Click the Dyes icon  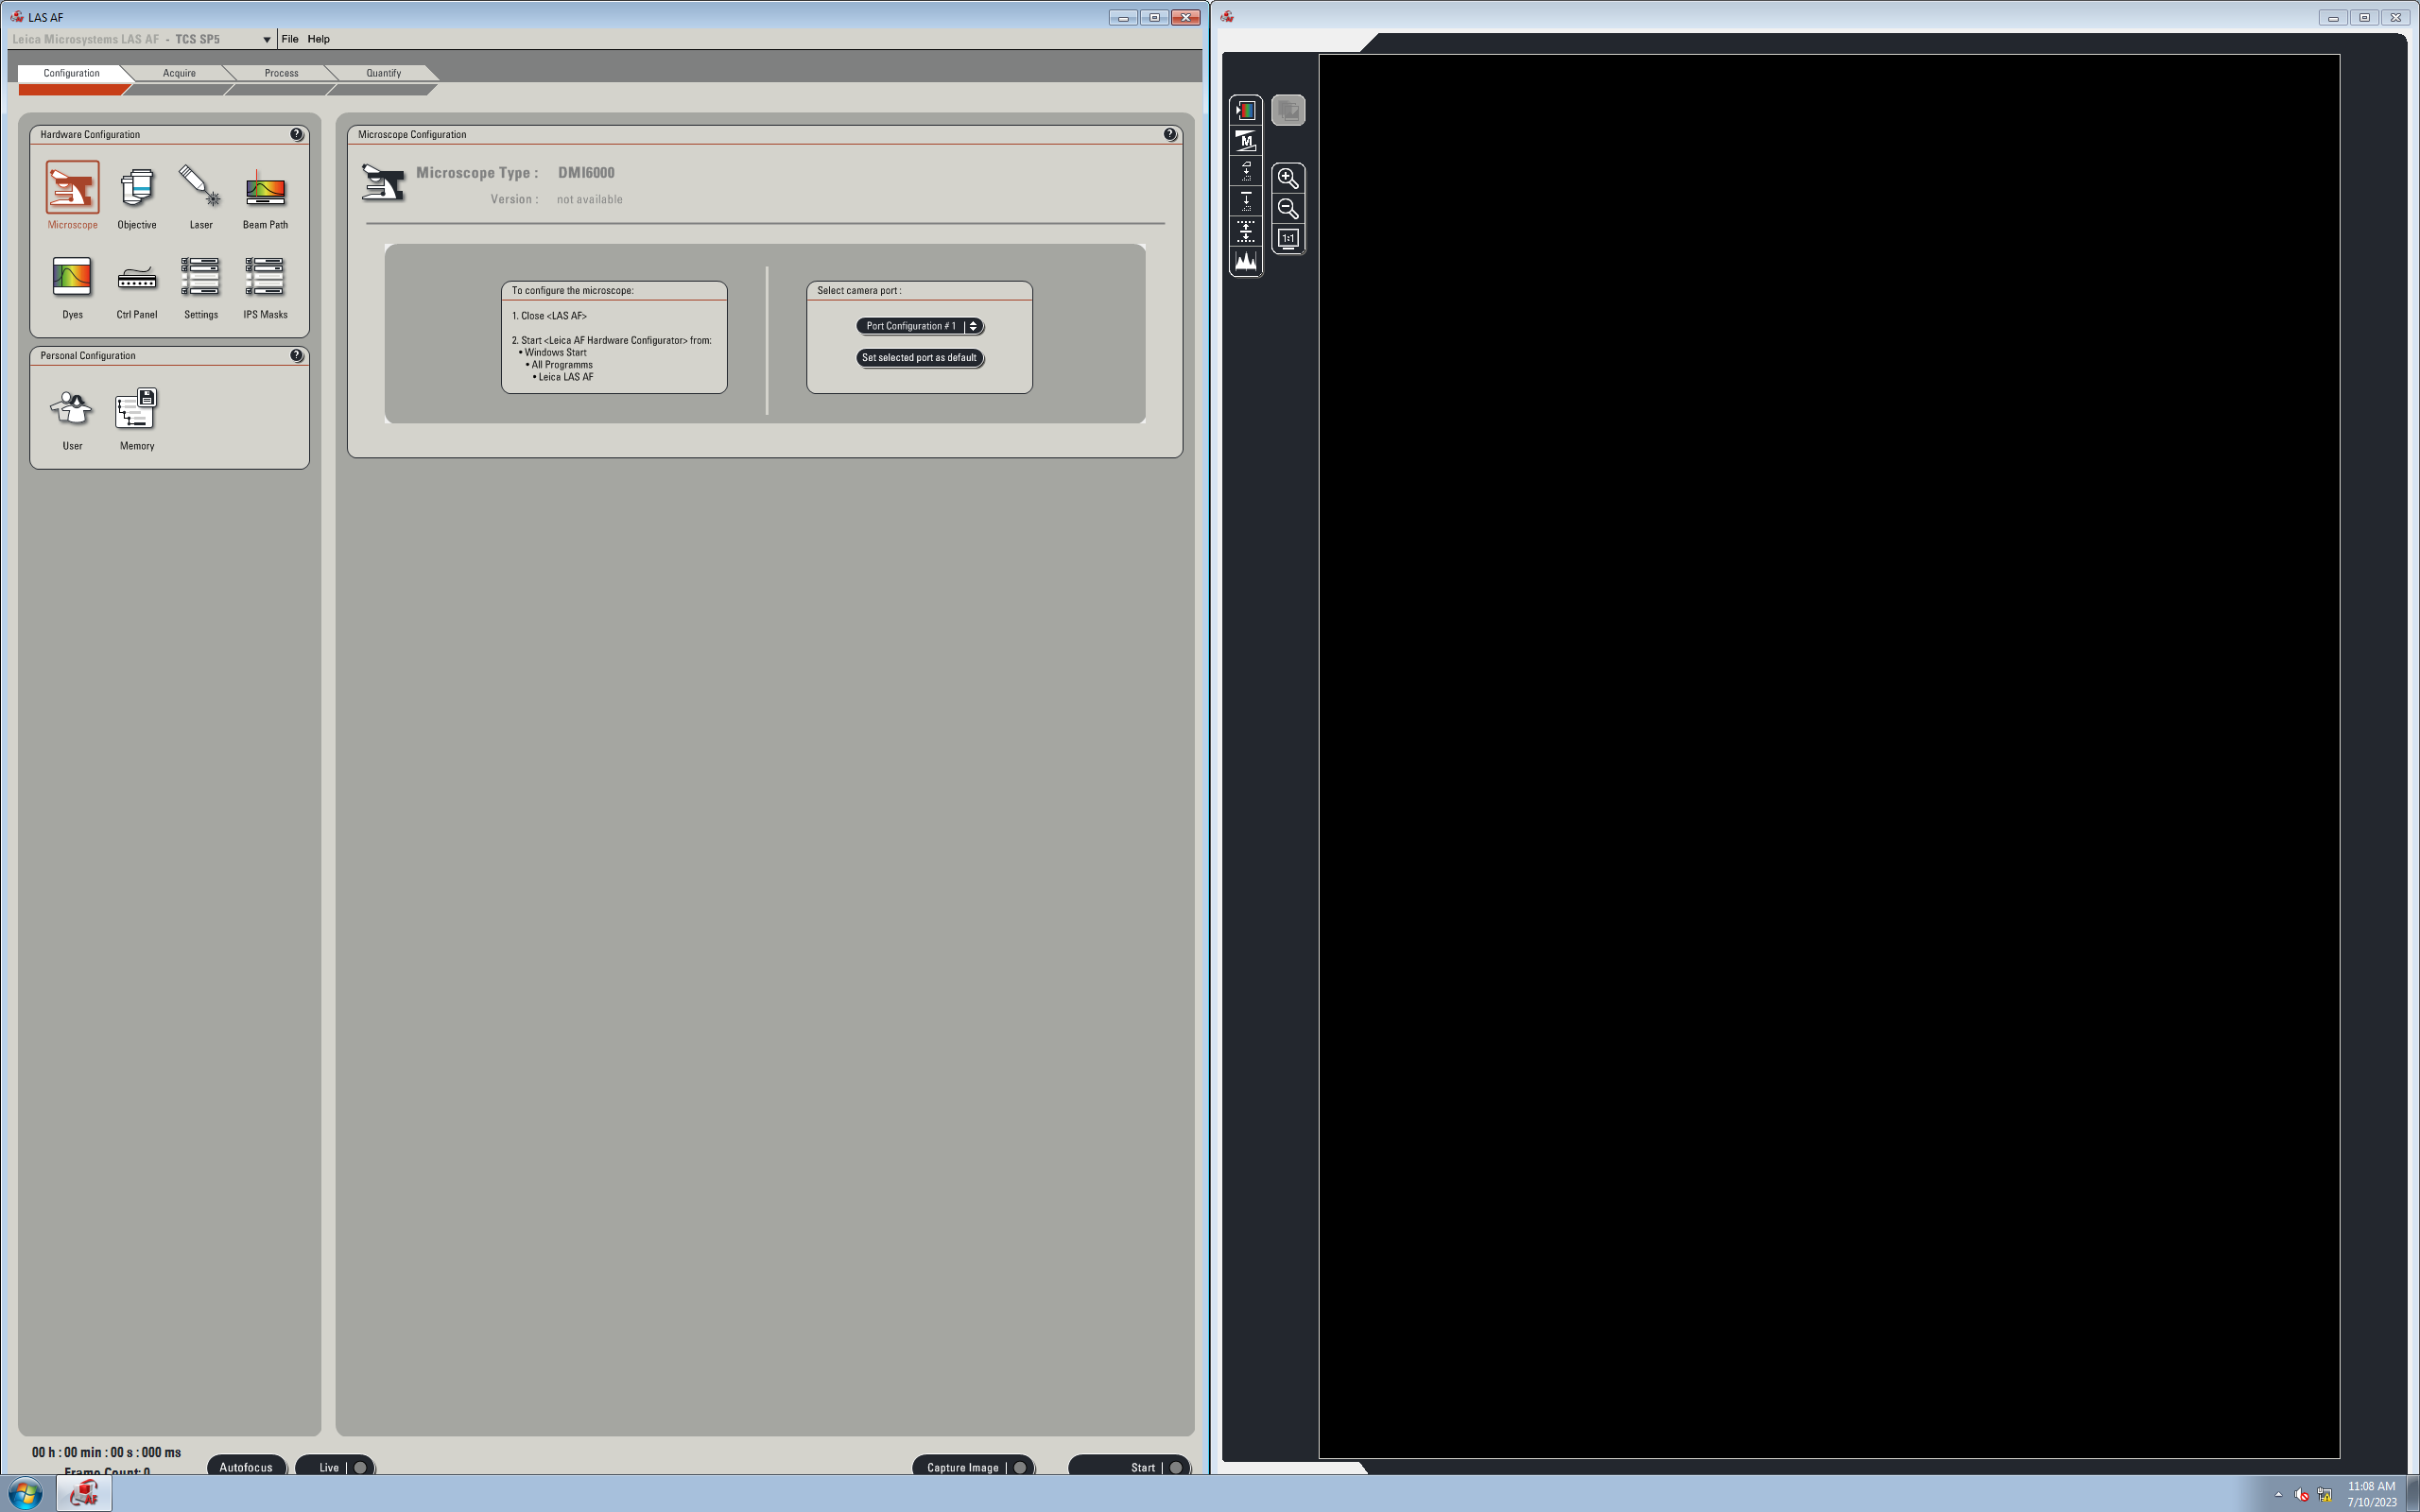[72, 278]
